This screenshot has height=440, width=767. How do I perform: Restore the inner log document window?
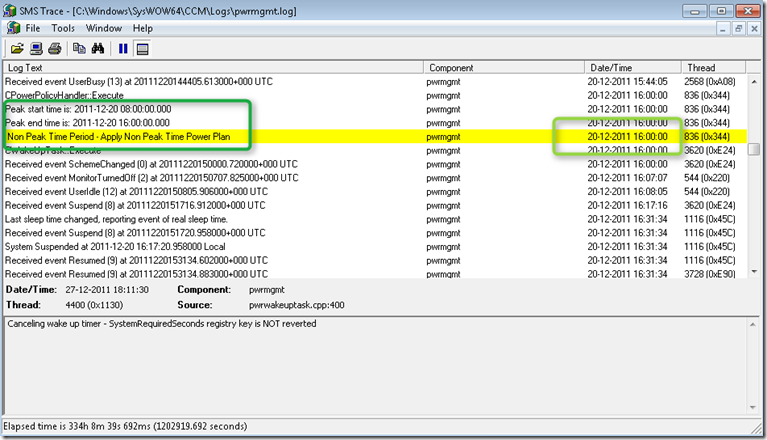(739, 29)
